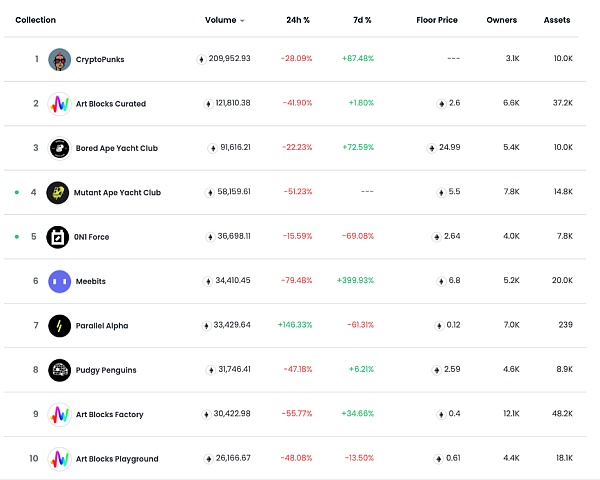Click the ETH icon beside volume 30,422.98
The height and width of the screenshot is (480, 600).
206,415
